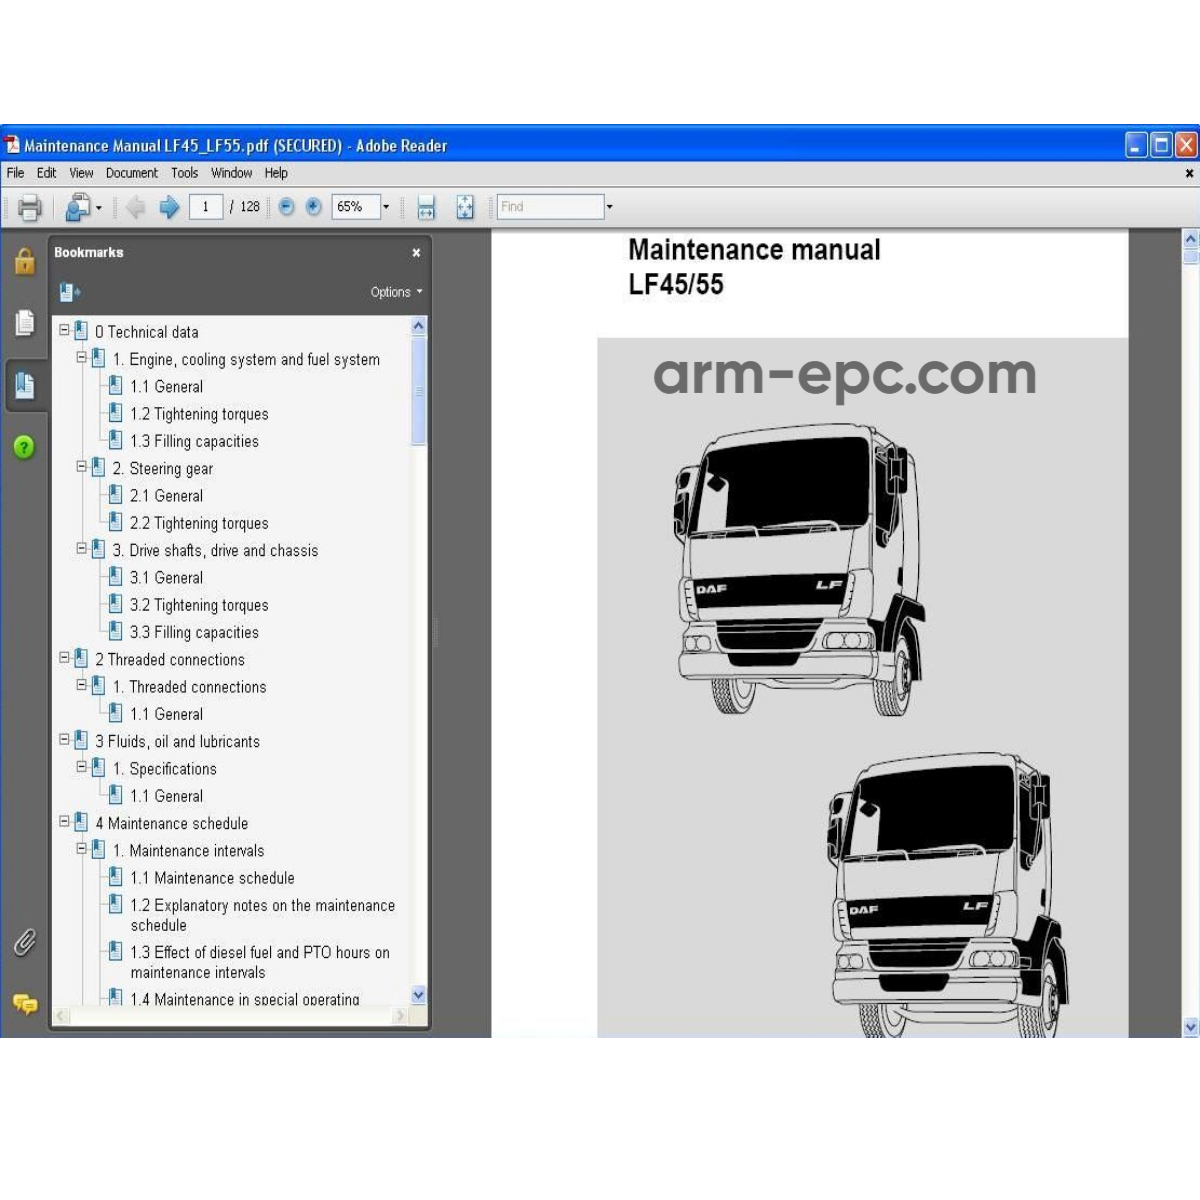Go to next page arrow
1200x1200 pixels.
(169, 207)
